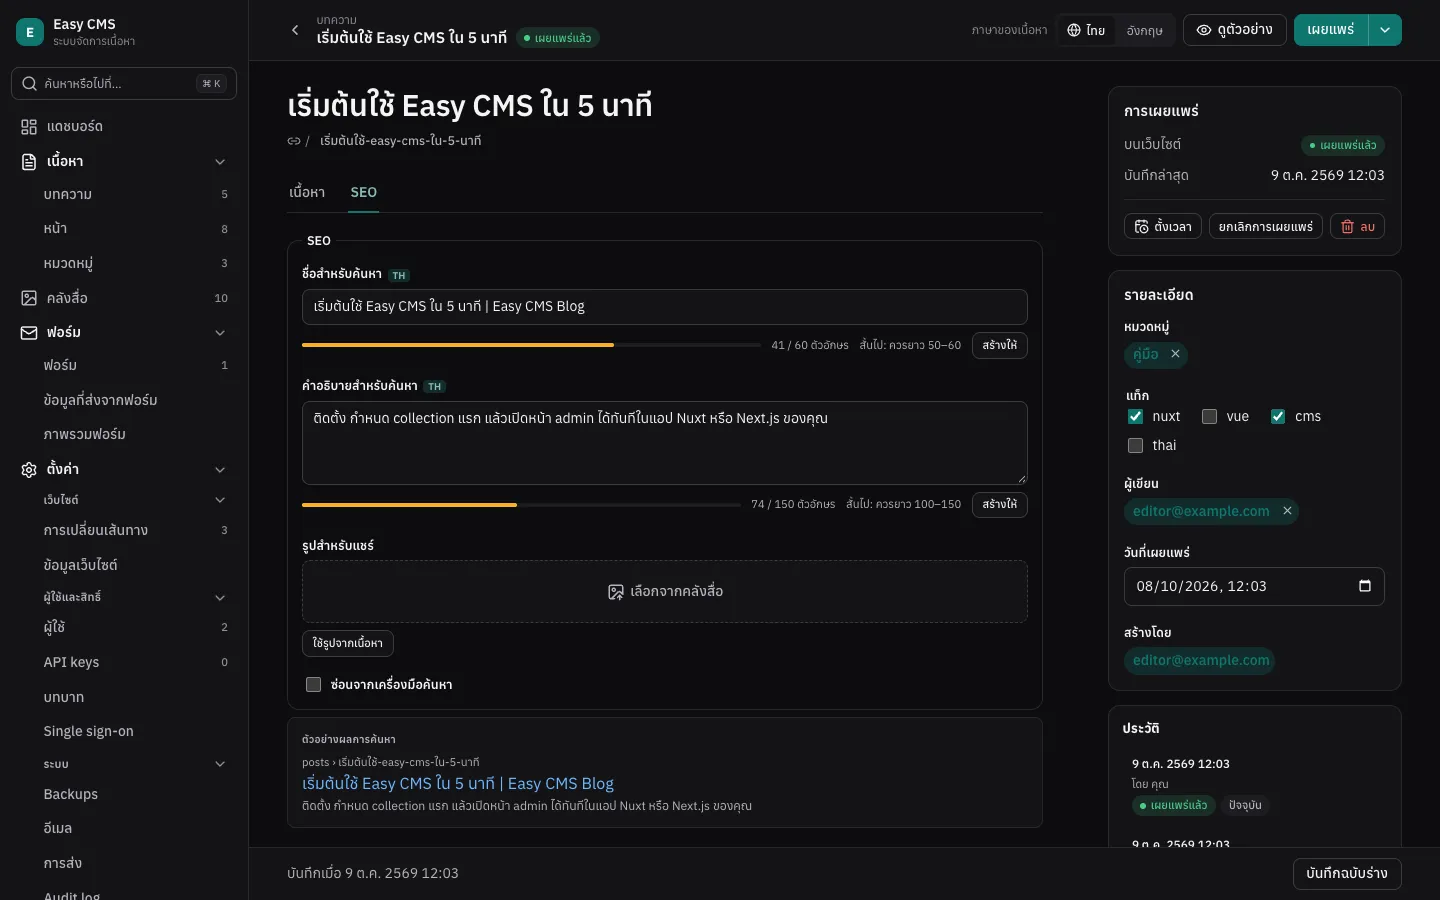Click ยกเลิกการเผยแพร่ to unpublish
1440x900 pixels.
tap(1266, 227)
